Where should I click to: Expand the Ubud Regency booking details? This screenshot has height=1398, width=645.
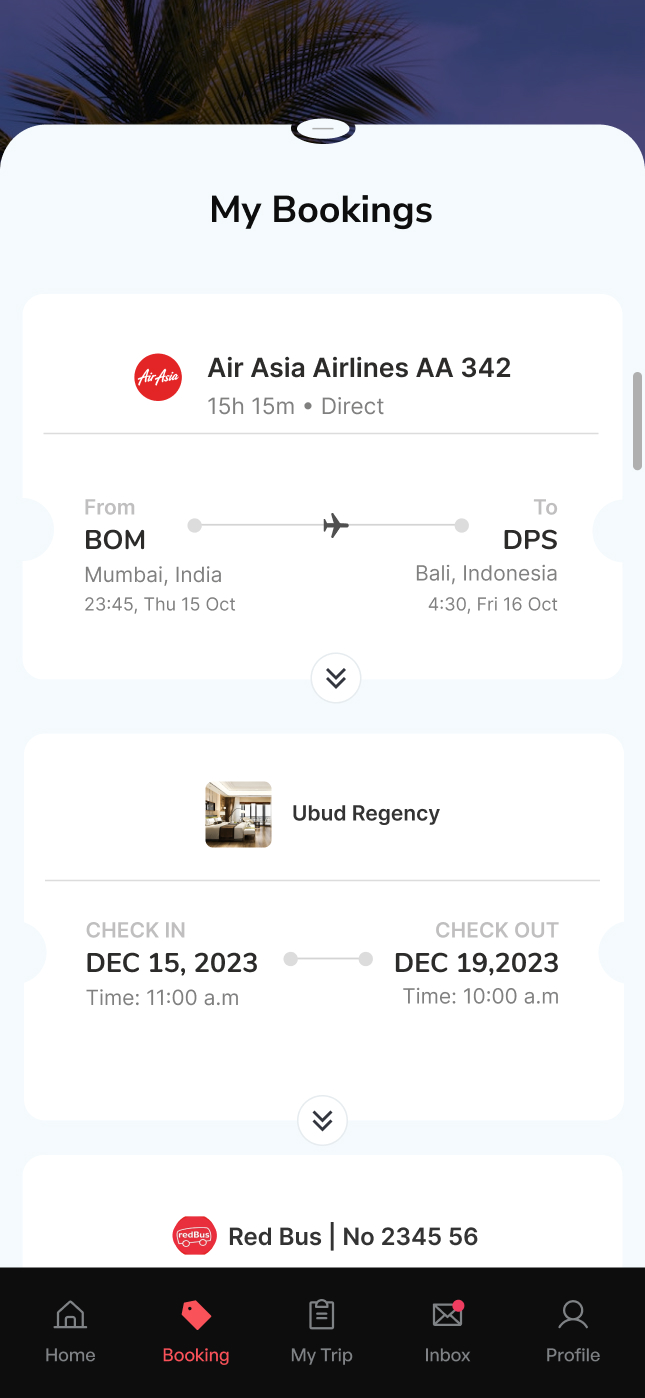click(x=322, y=1121)
